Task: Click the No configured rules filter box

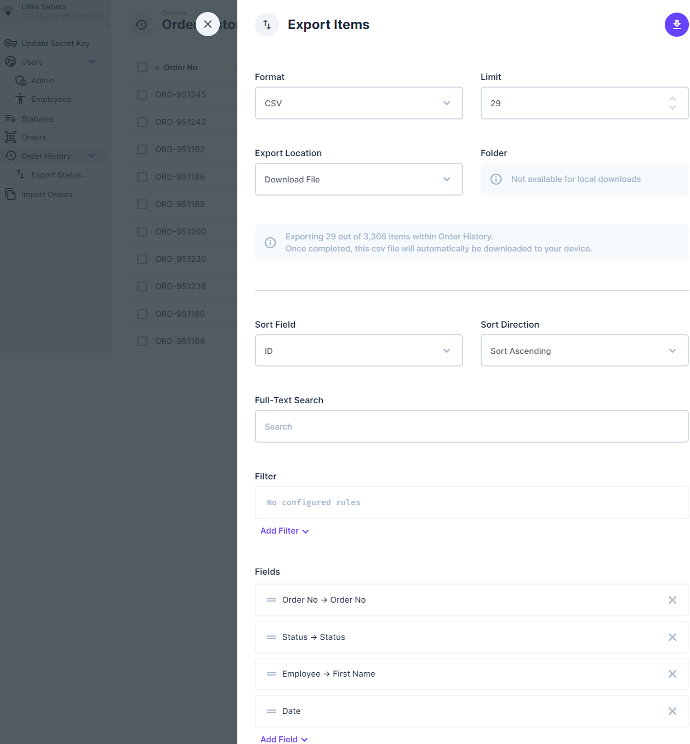Action: click(471, 502)
